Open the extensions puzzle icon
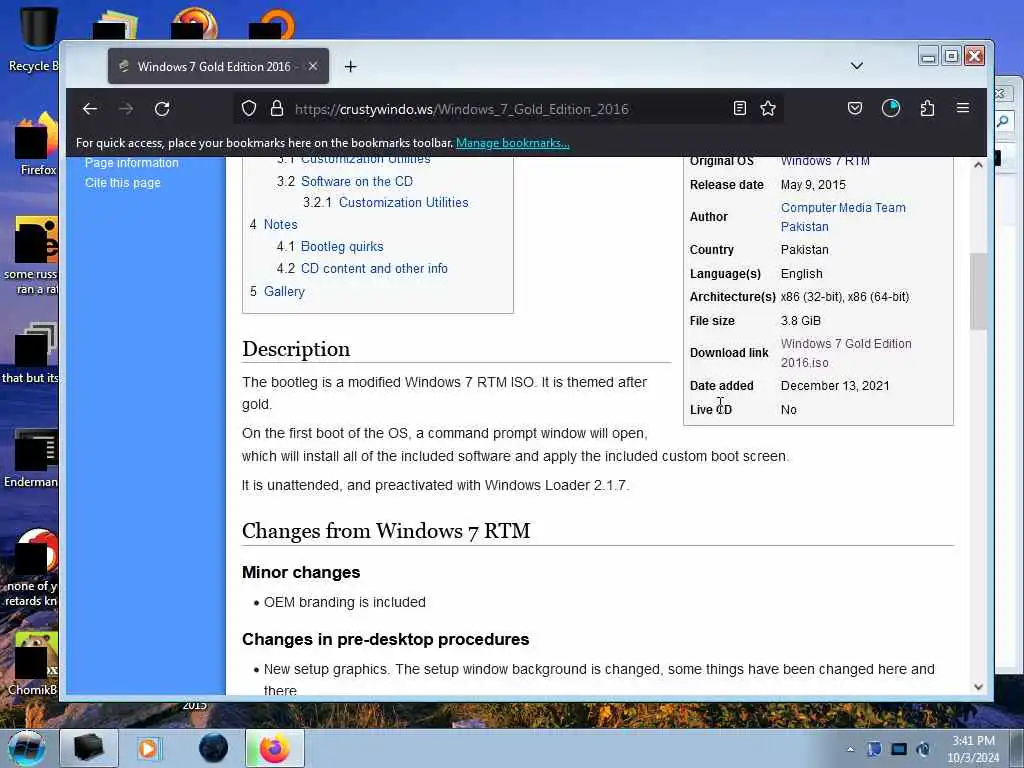1024x768 pixels. (x=927, y=108)
